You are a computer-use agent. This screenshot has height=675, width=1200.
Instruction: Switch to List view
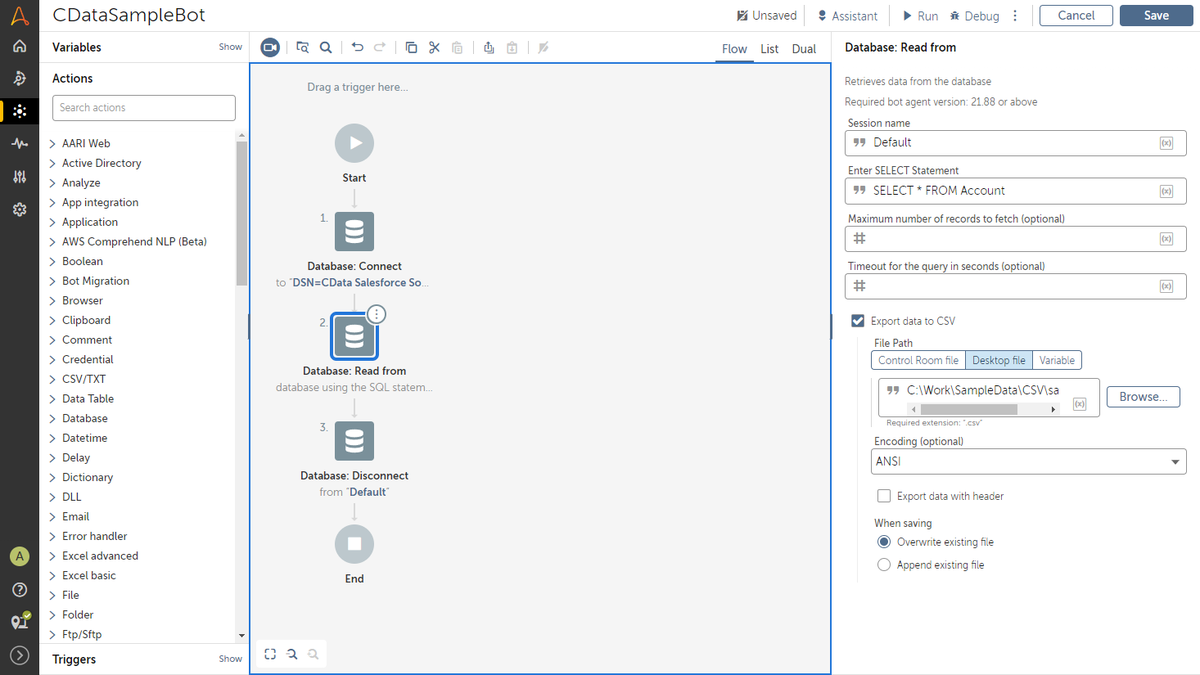click(769, 49)
